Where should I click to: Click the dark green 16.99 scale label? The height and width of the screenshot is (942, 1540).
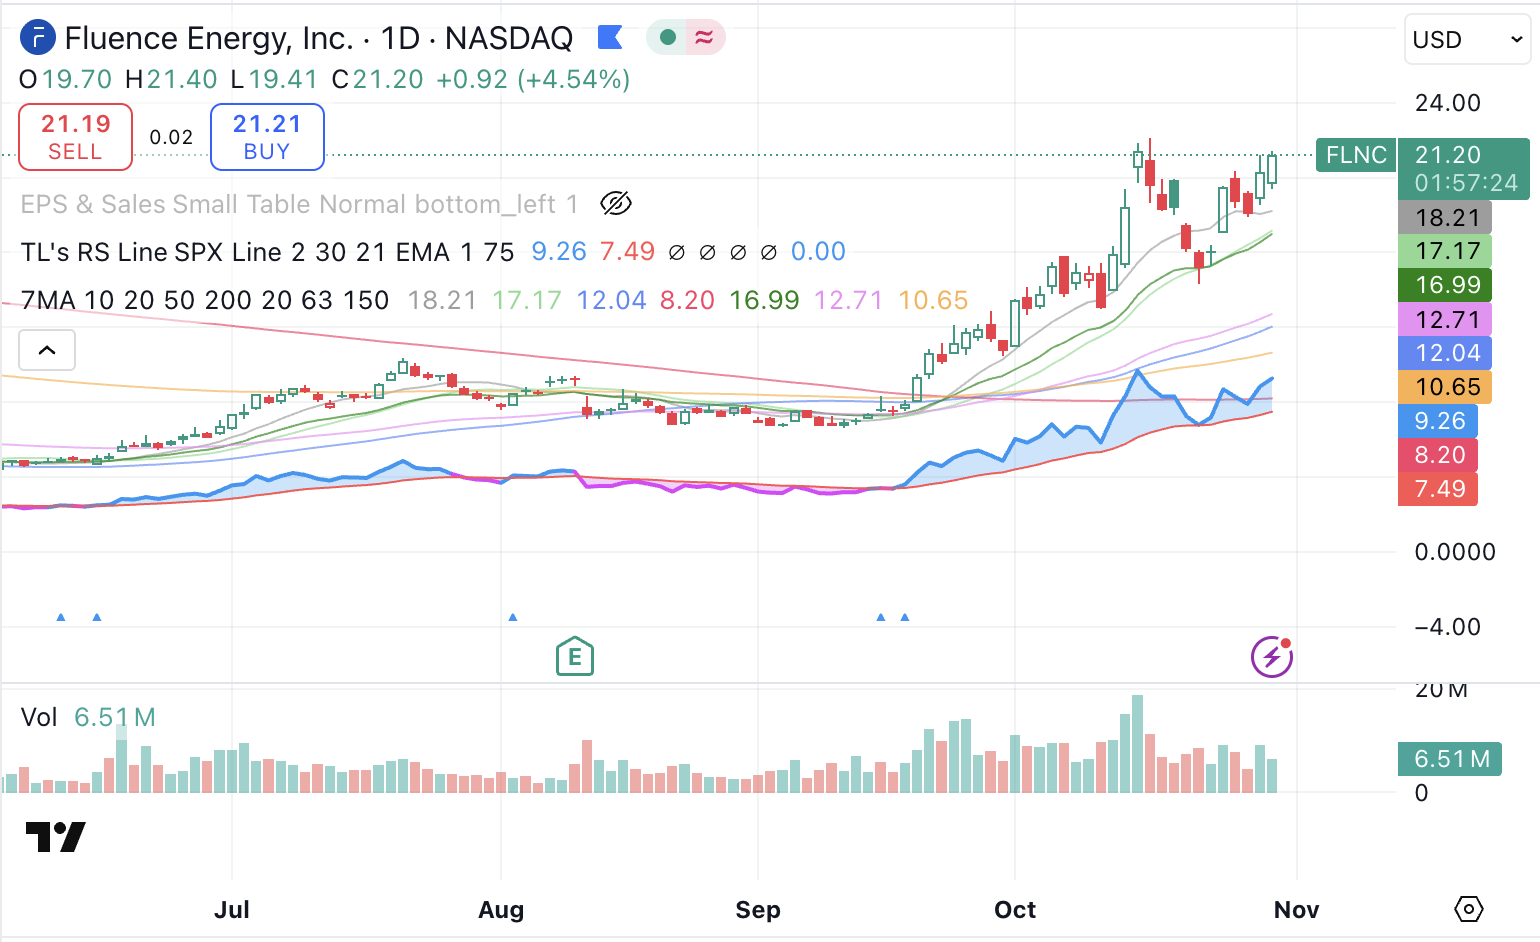click(x=1446, y=285)
